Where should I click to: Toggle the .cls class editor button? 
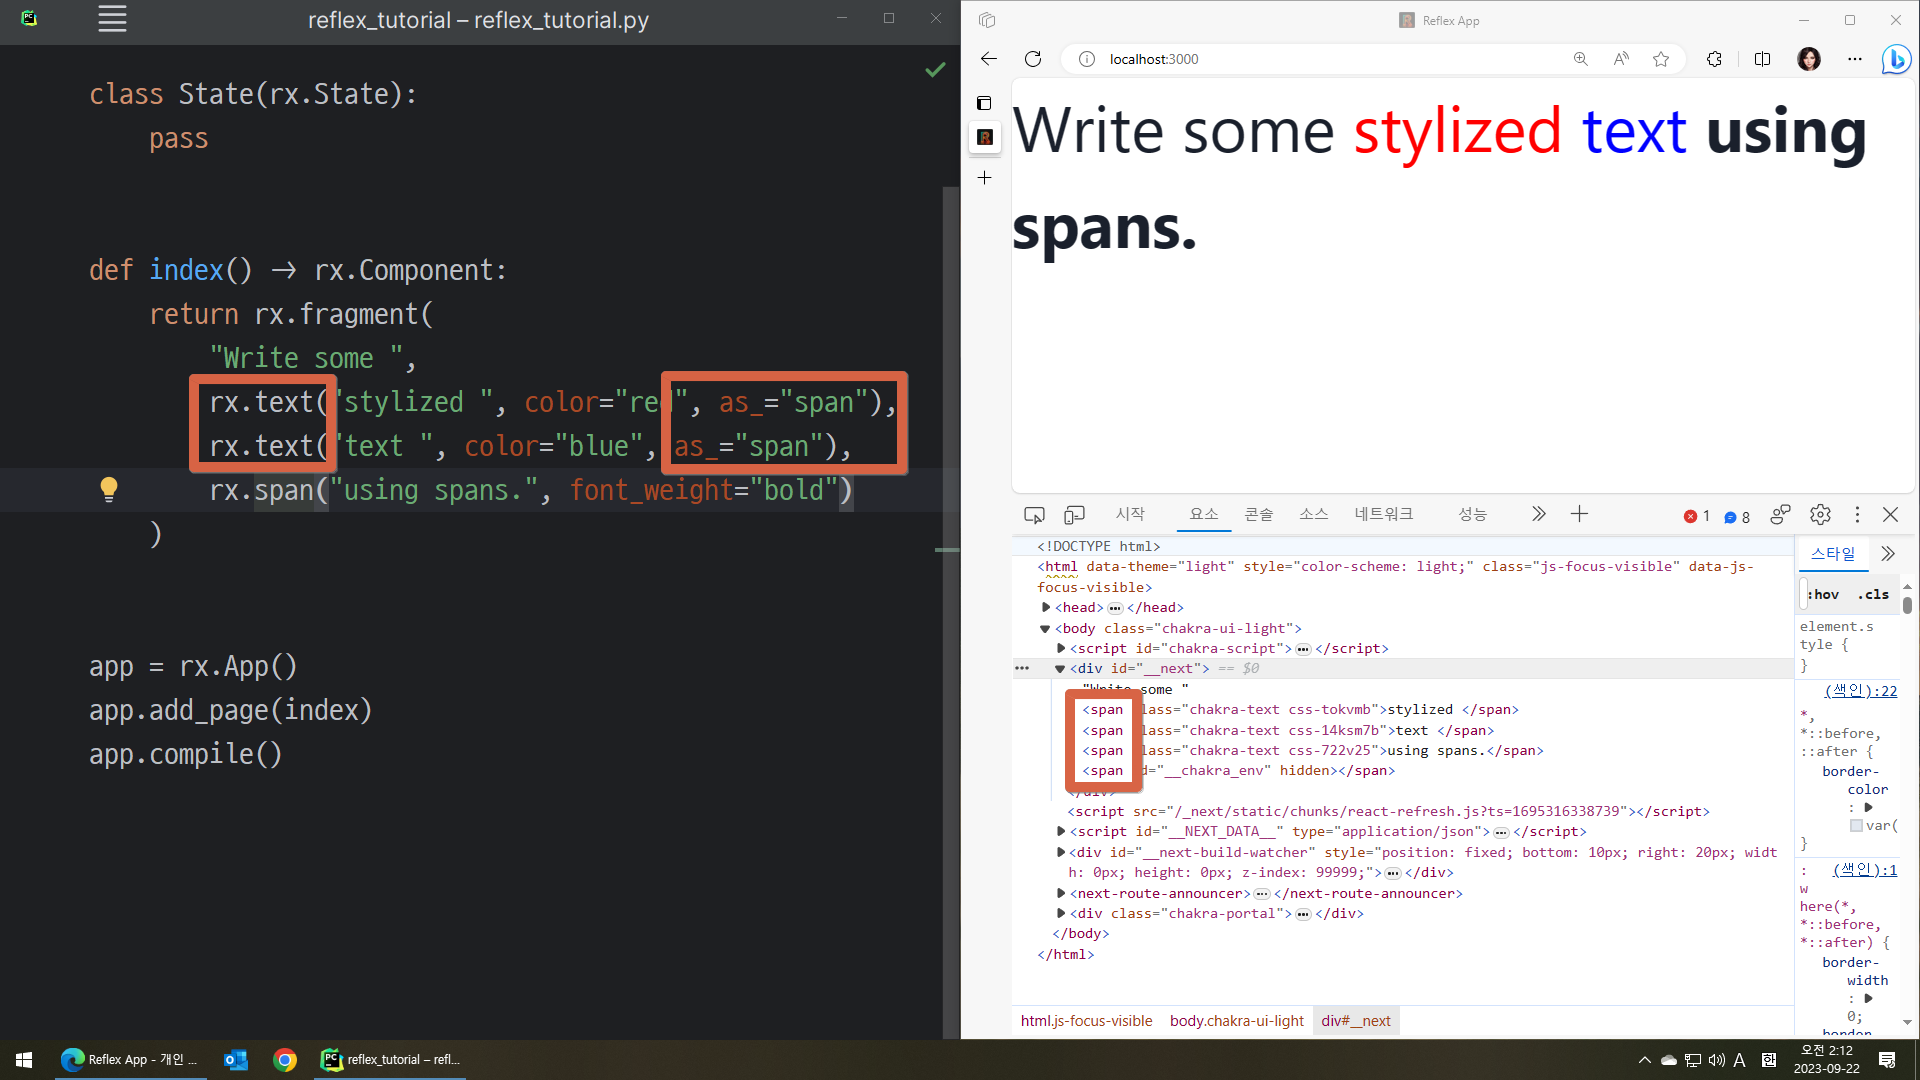(x=1873, y=594)
